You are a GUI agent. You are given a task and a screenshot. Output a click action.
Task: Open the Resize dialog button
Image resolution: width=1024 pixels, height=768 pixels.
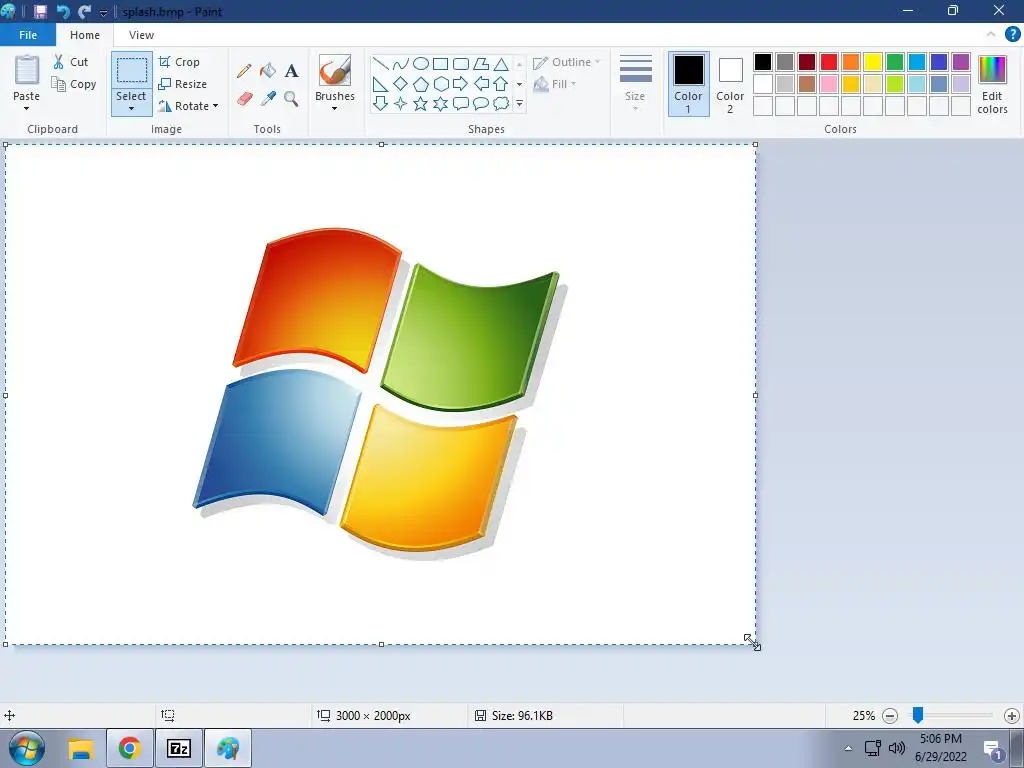[183, 84]
